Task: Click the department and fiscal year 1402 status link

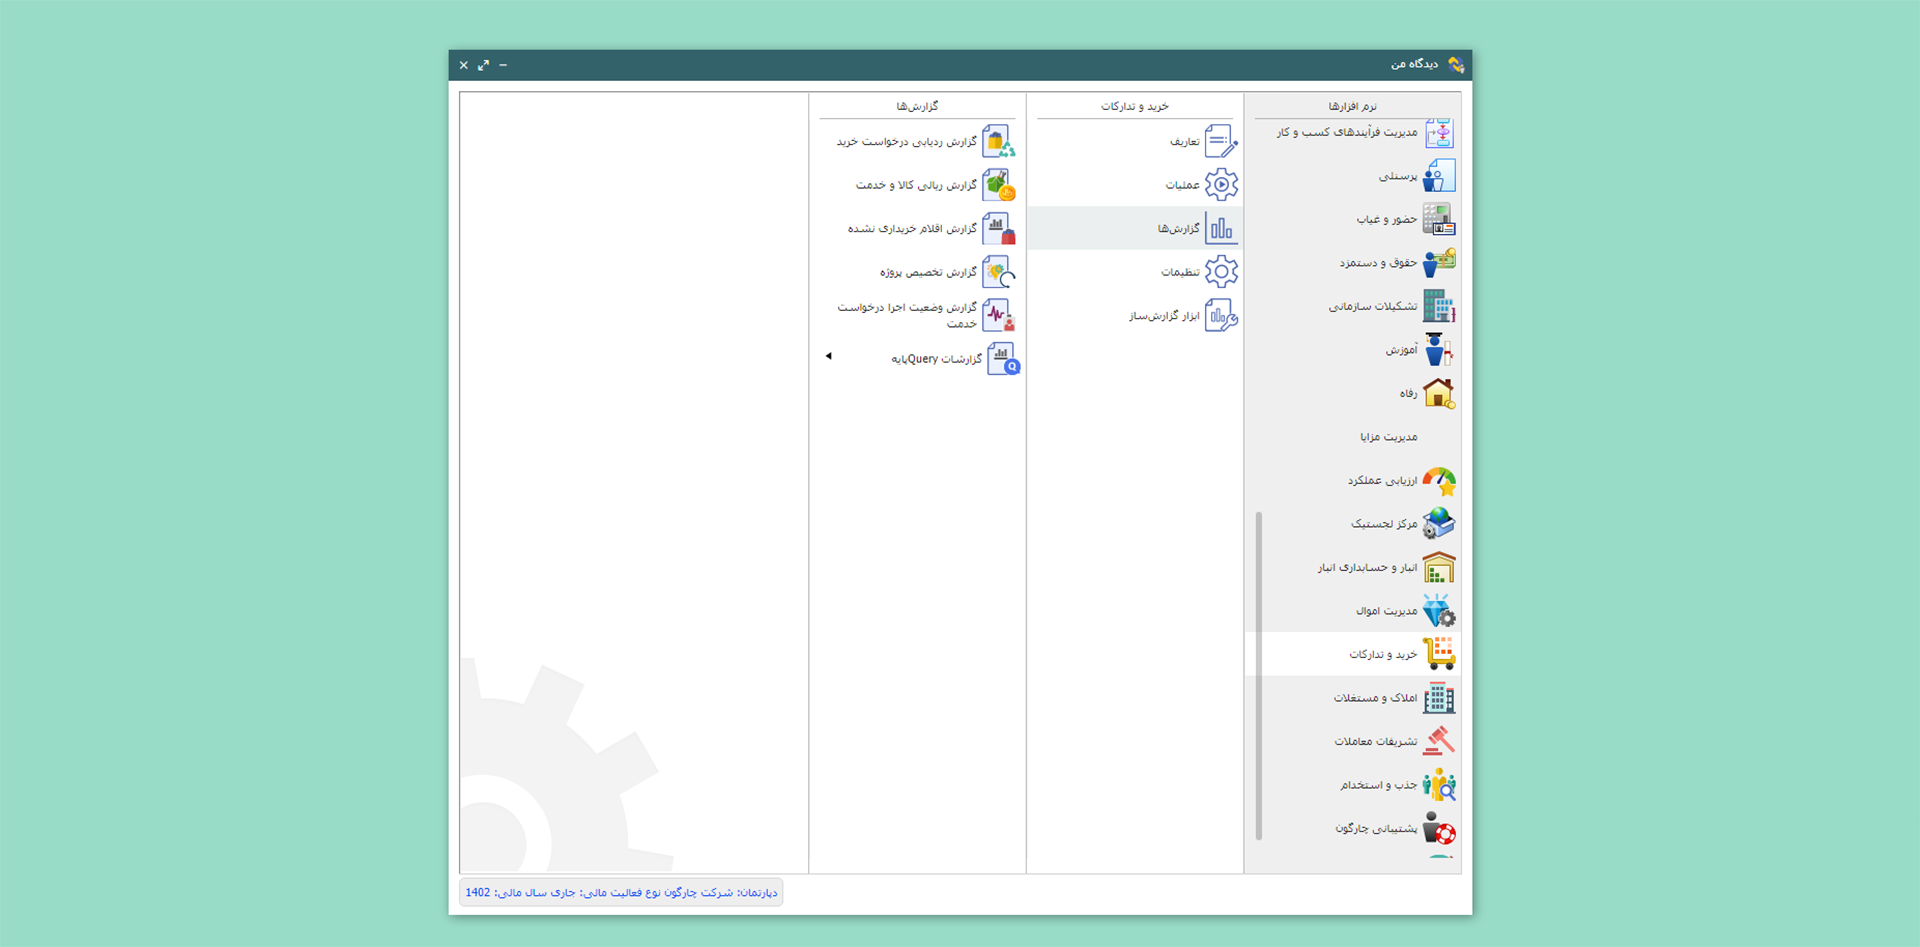Action: (621, 892)
